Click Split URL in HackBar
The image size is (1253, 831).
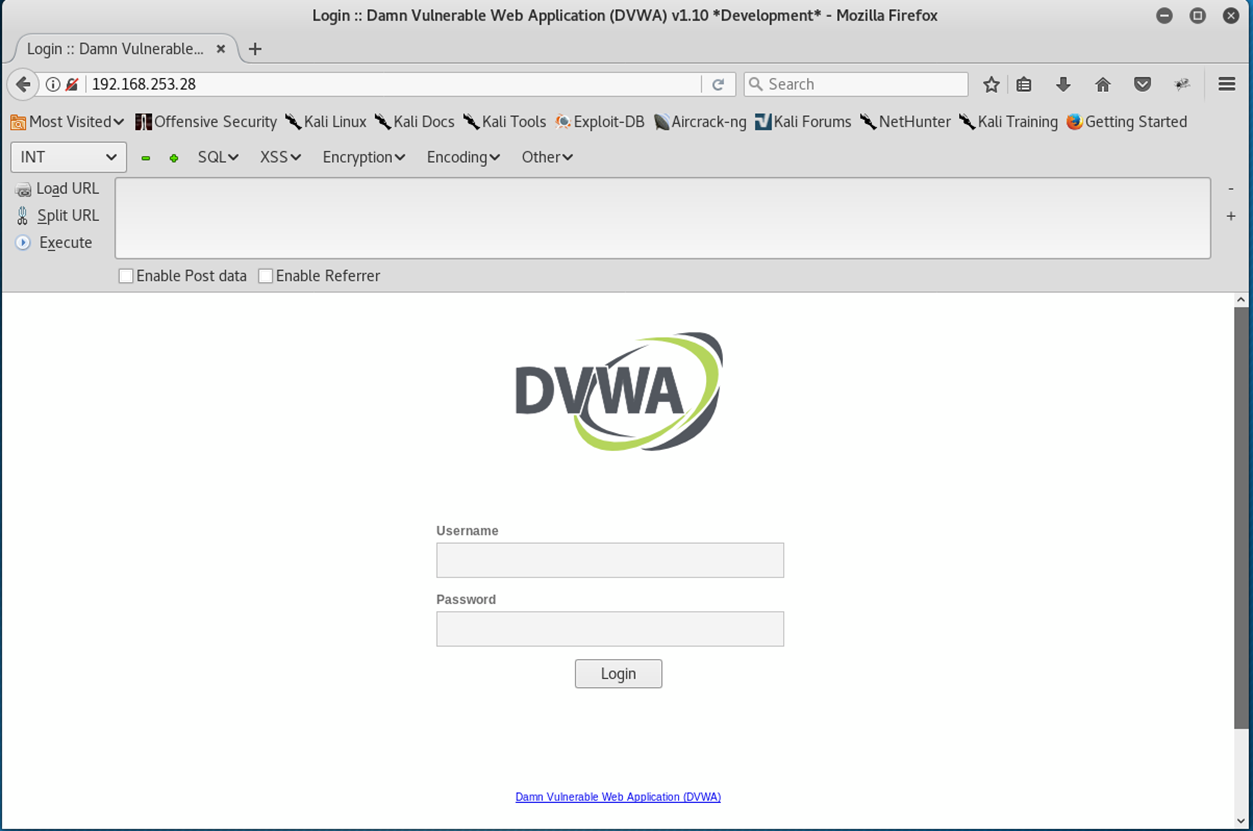pyautogui.click(x=58, y=216)
